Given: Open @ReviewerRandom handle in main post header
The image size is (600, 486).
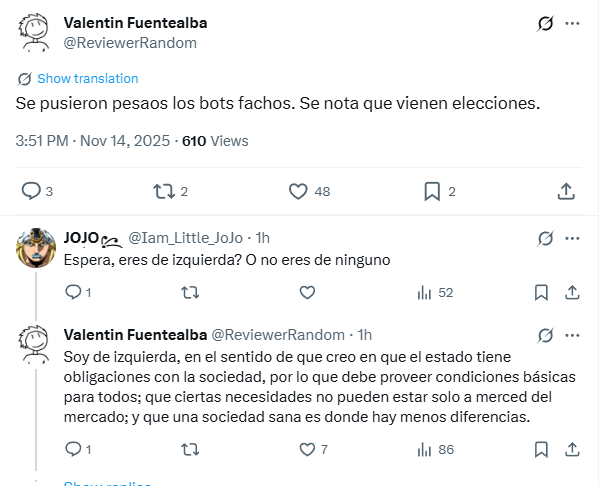Looking at the screenshot, I should click(130, 43).
